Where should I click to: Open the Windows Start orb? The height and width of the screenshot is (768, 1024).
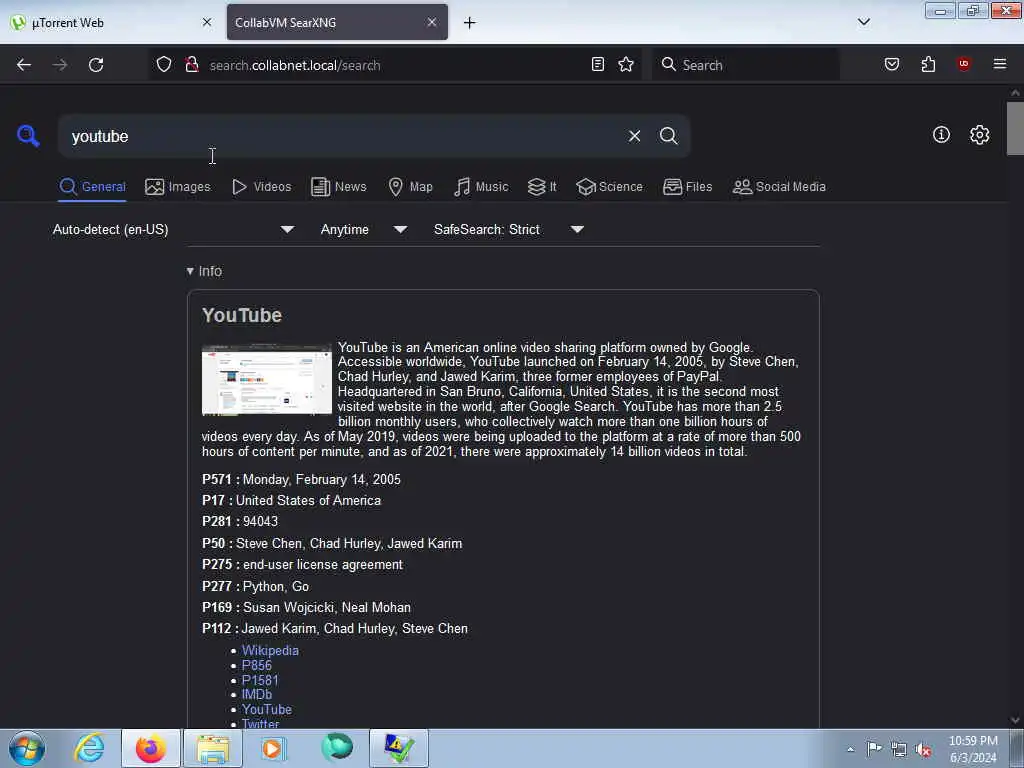coord(27,748)
